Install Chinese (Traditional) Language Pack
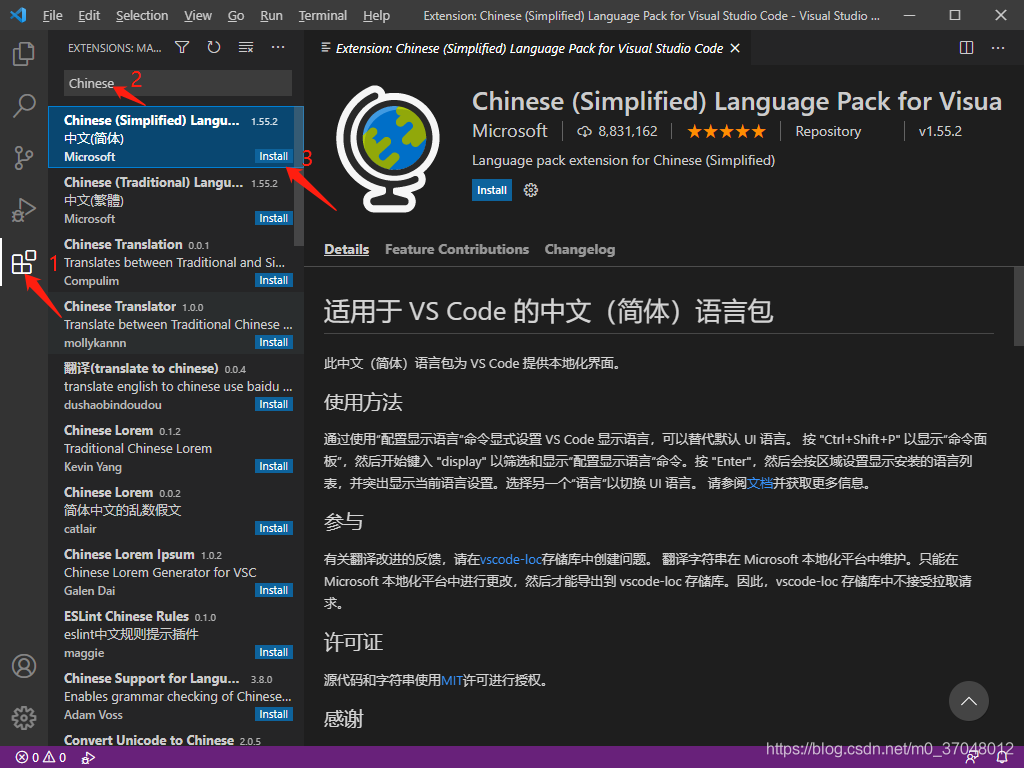The image size is (1024, 768). (273, 218)
